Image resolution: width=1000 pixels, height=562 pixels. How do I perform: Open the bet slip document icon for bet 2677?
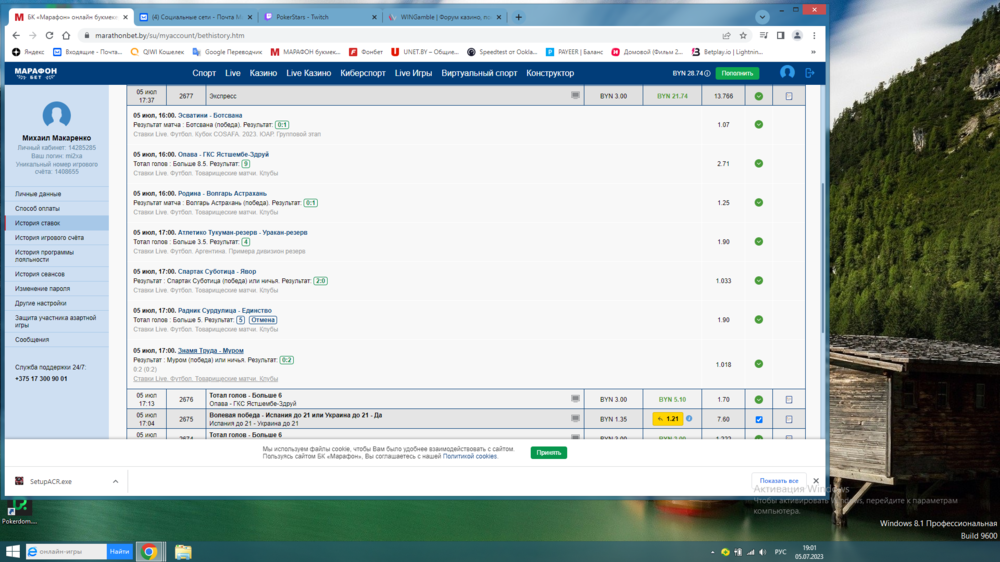[789, 97]
